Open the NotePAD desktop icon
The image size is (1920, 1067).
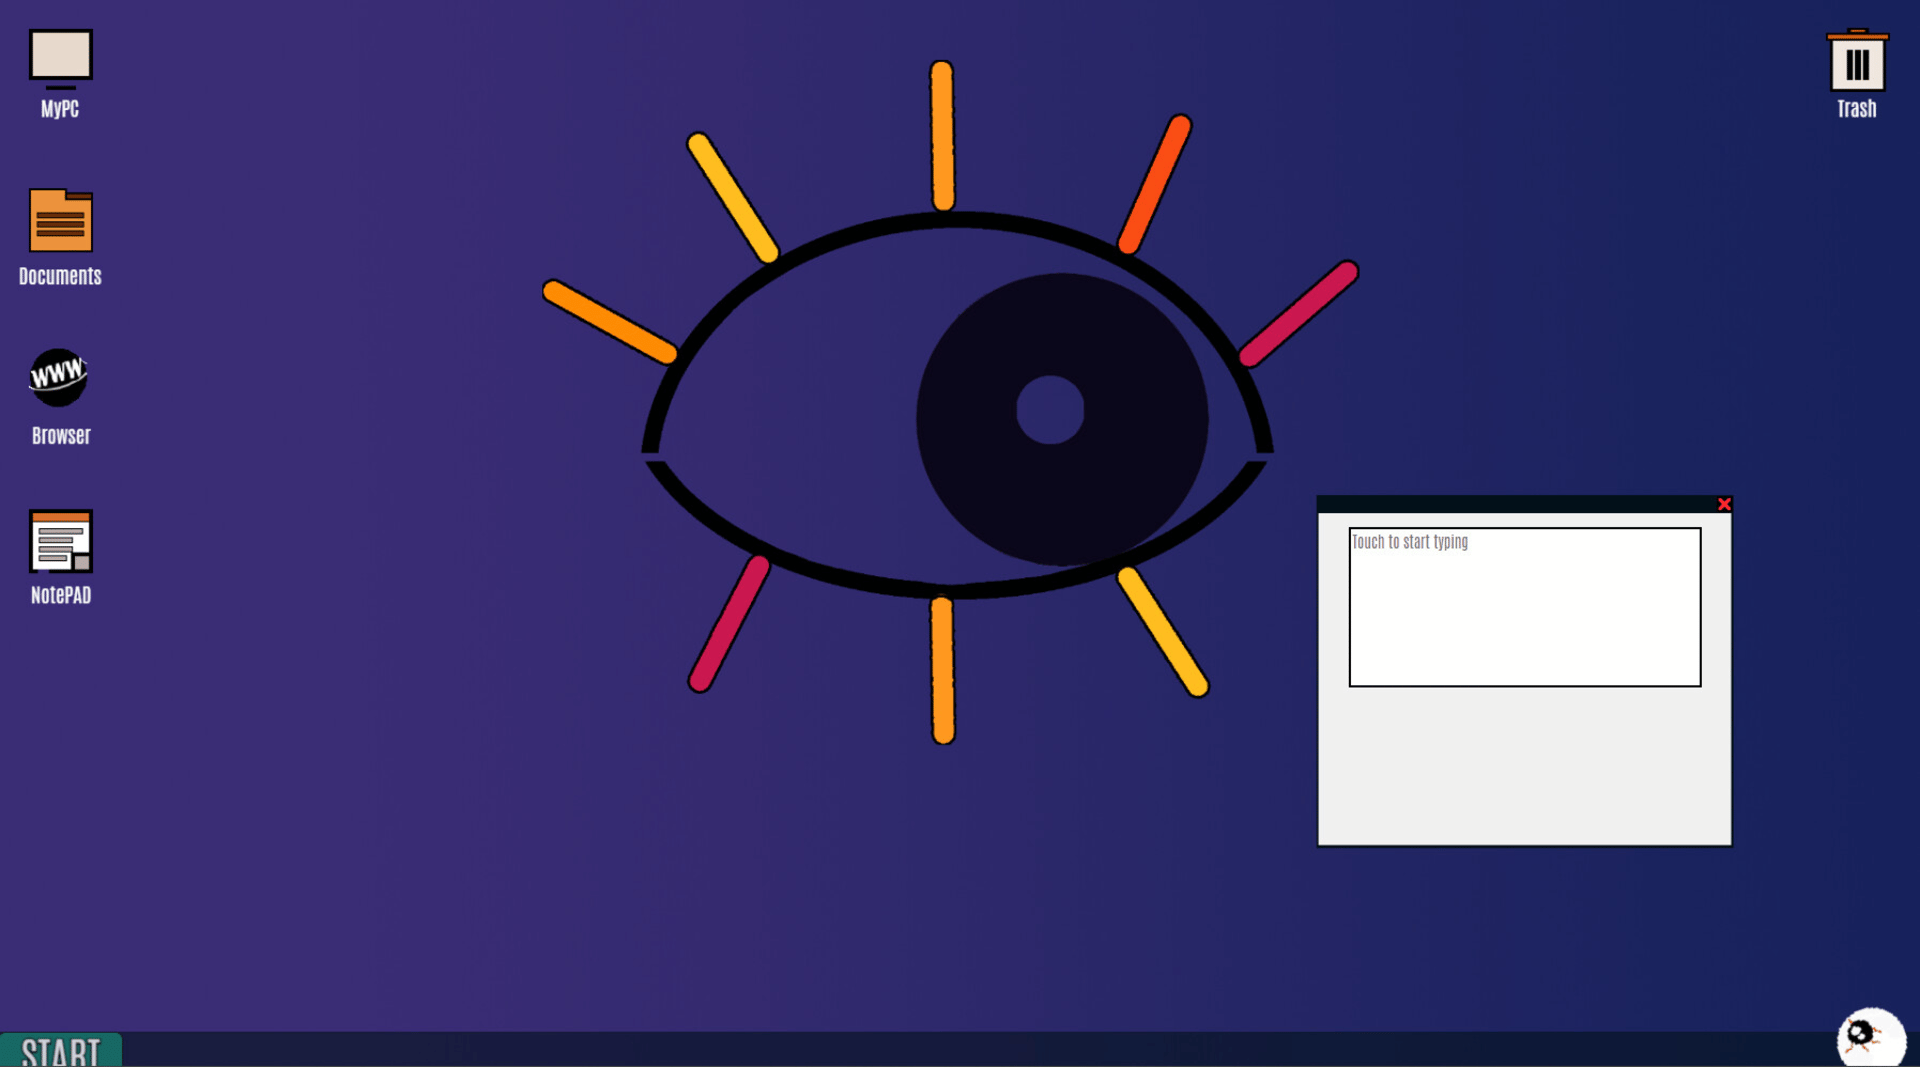pos(60,541)
